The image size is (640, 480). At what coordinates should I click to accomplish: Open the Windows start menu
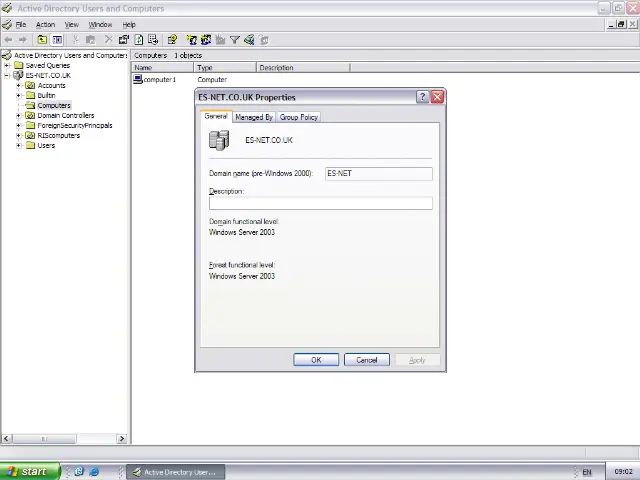pos(29,471)
